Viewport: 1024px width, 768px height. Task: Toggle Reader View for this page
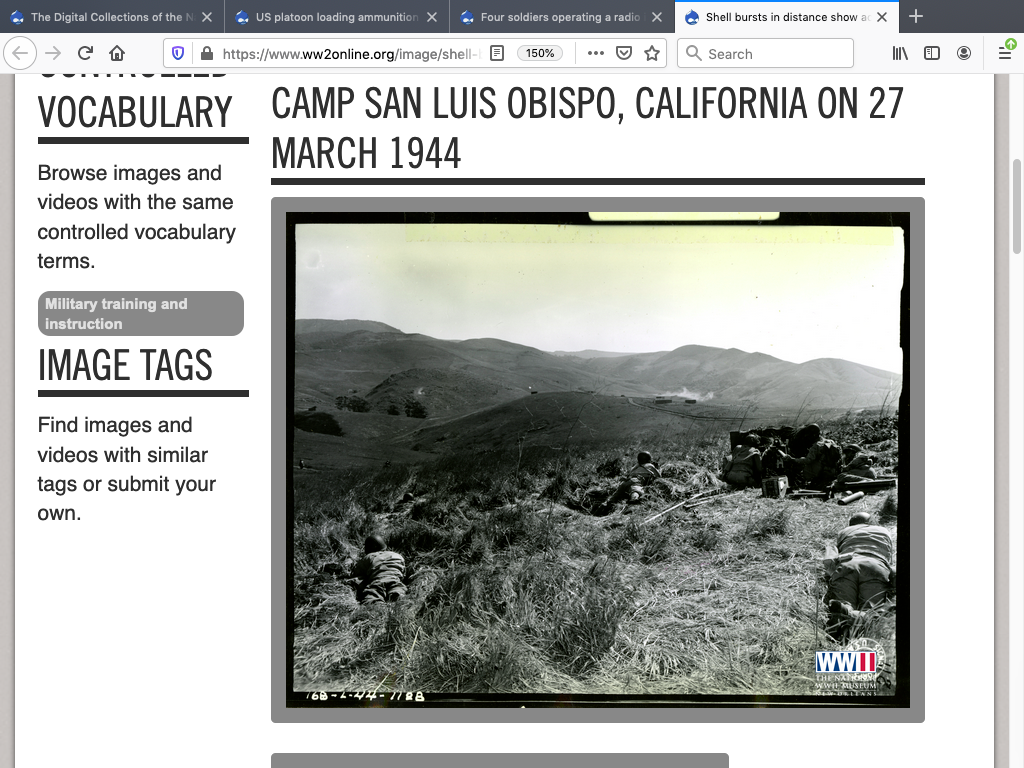coord(497,54)
